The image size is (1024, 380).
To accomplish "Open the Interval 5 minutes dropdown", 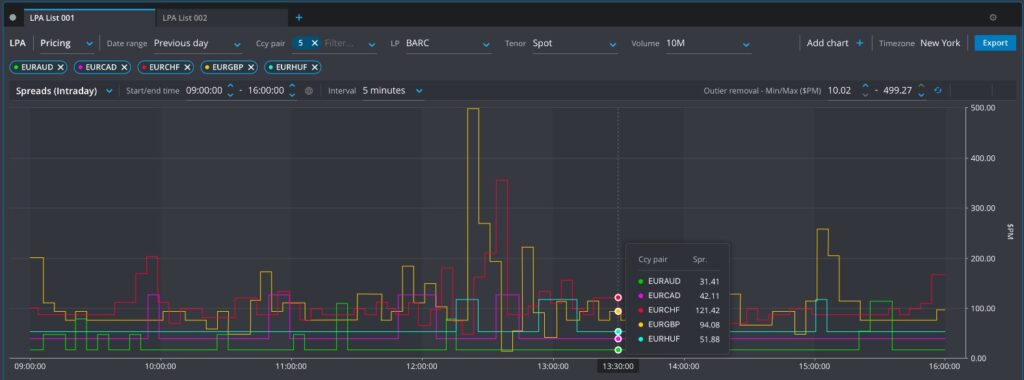I will pos(392,91).
